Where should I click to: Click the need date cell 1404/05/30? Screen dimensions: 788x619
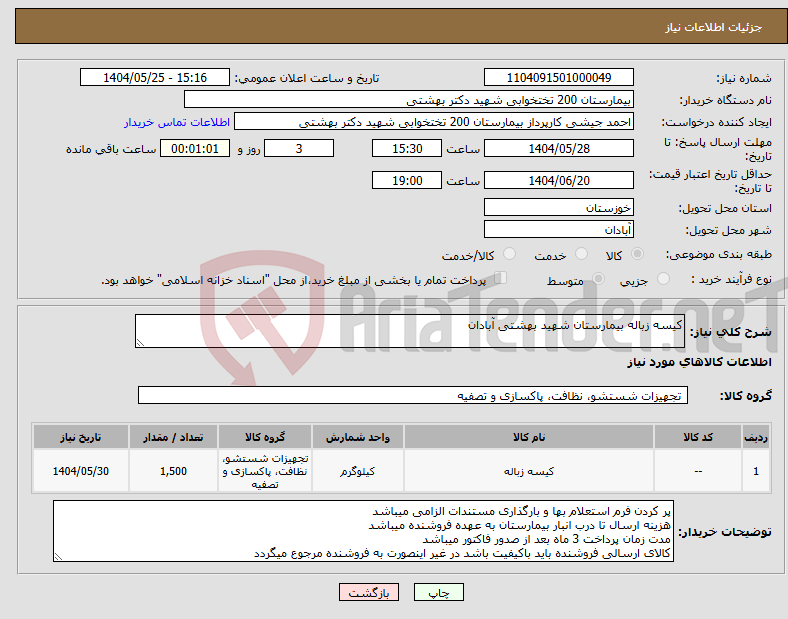pos(81,471)
